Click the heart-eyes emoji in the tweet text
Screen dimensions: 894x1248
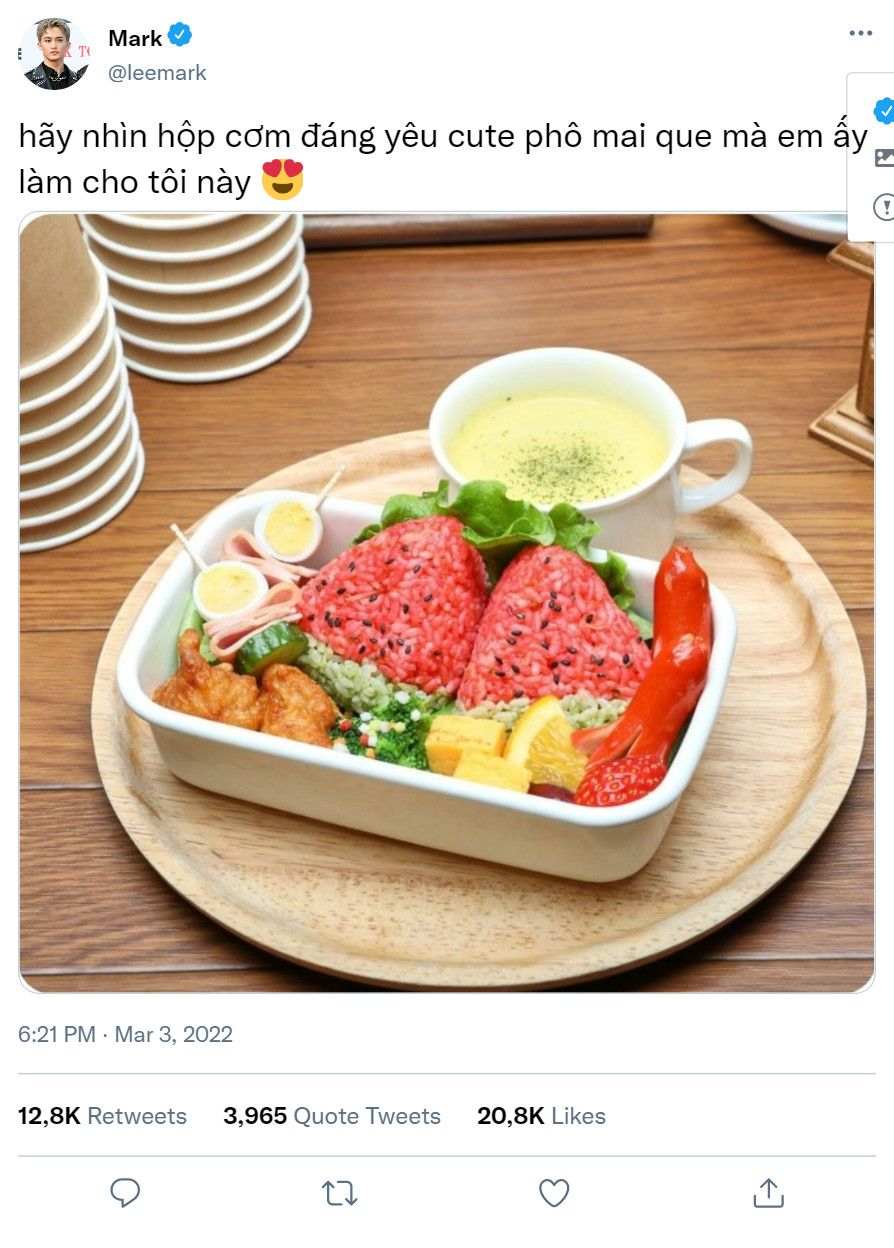tap(283, 181)
